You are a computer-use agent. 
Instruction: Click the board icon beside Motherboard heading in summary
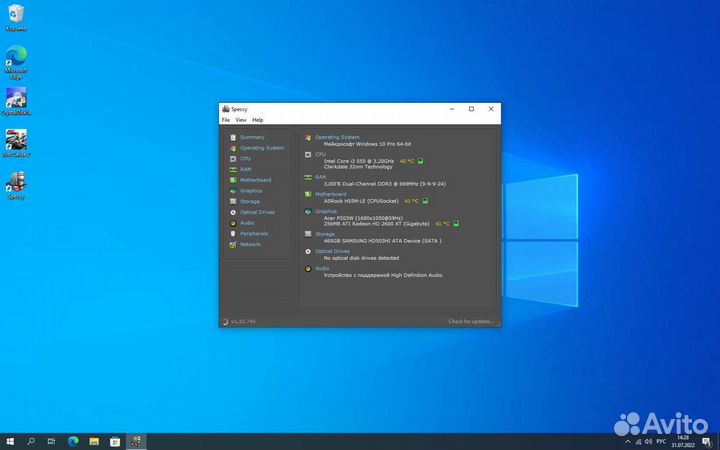point(308,194)
